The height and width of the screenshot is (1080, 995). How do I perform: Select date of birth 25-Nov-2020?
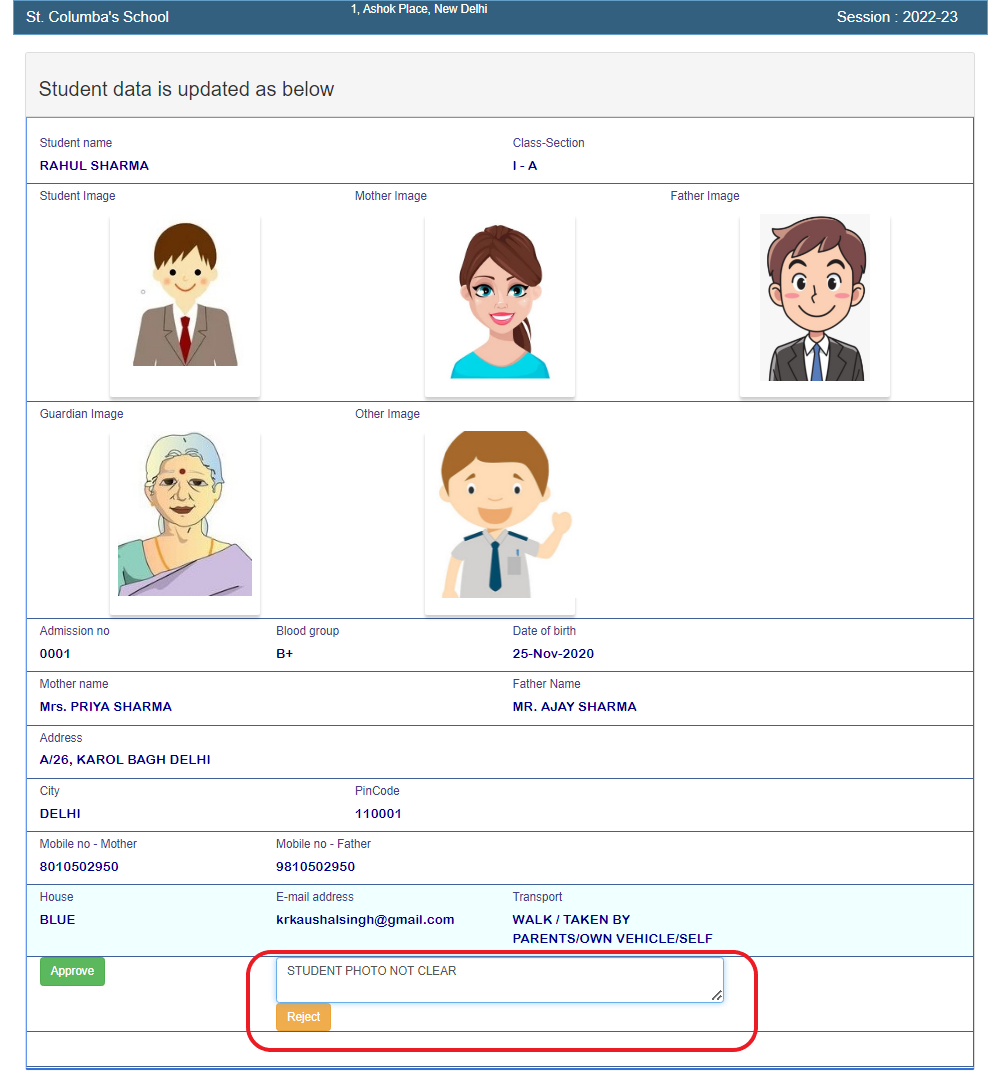[x=553, y=654]
